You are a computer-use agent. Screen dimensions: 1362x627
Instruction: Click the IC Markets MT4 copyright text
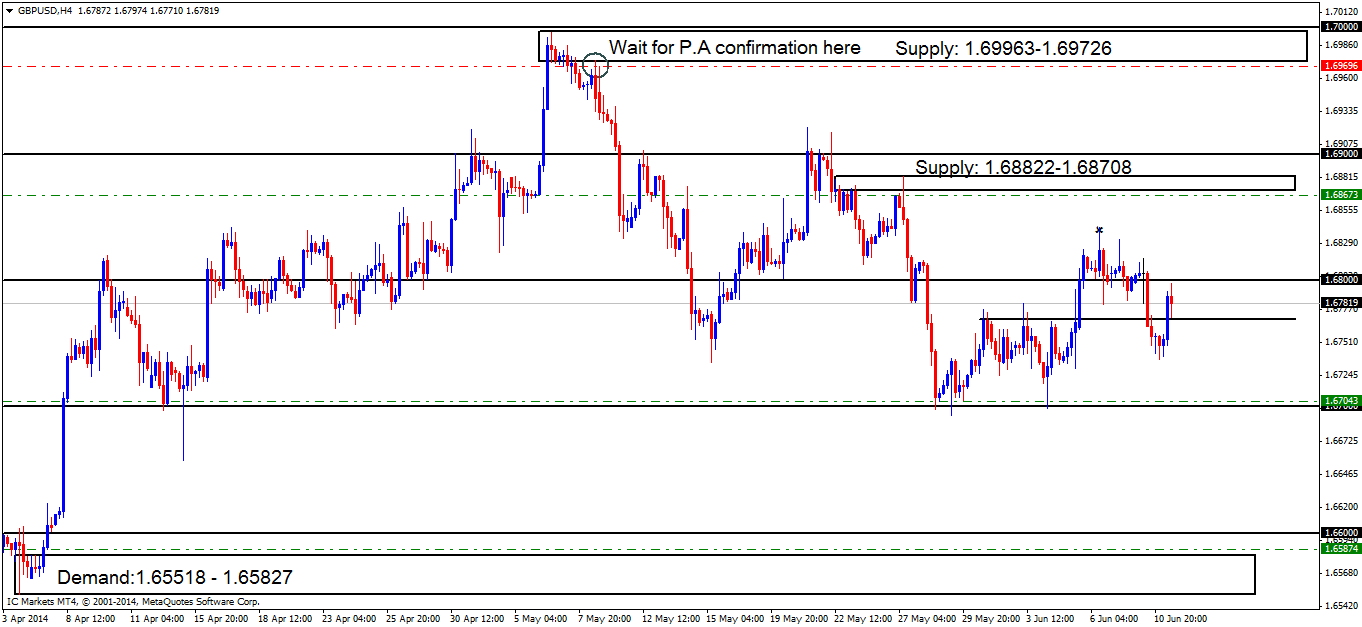tap(133, 602)
